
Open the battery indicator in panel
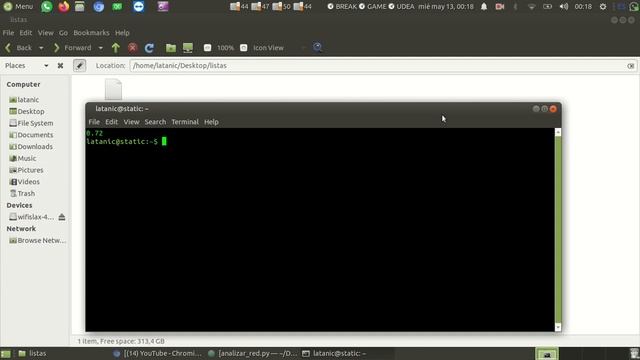[548, 7]
